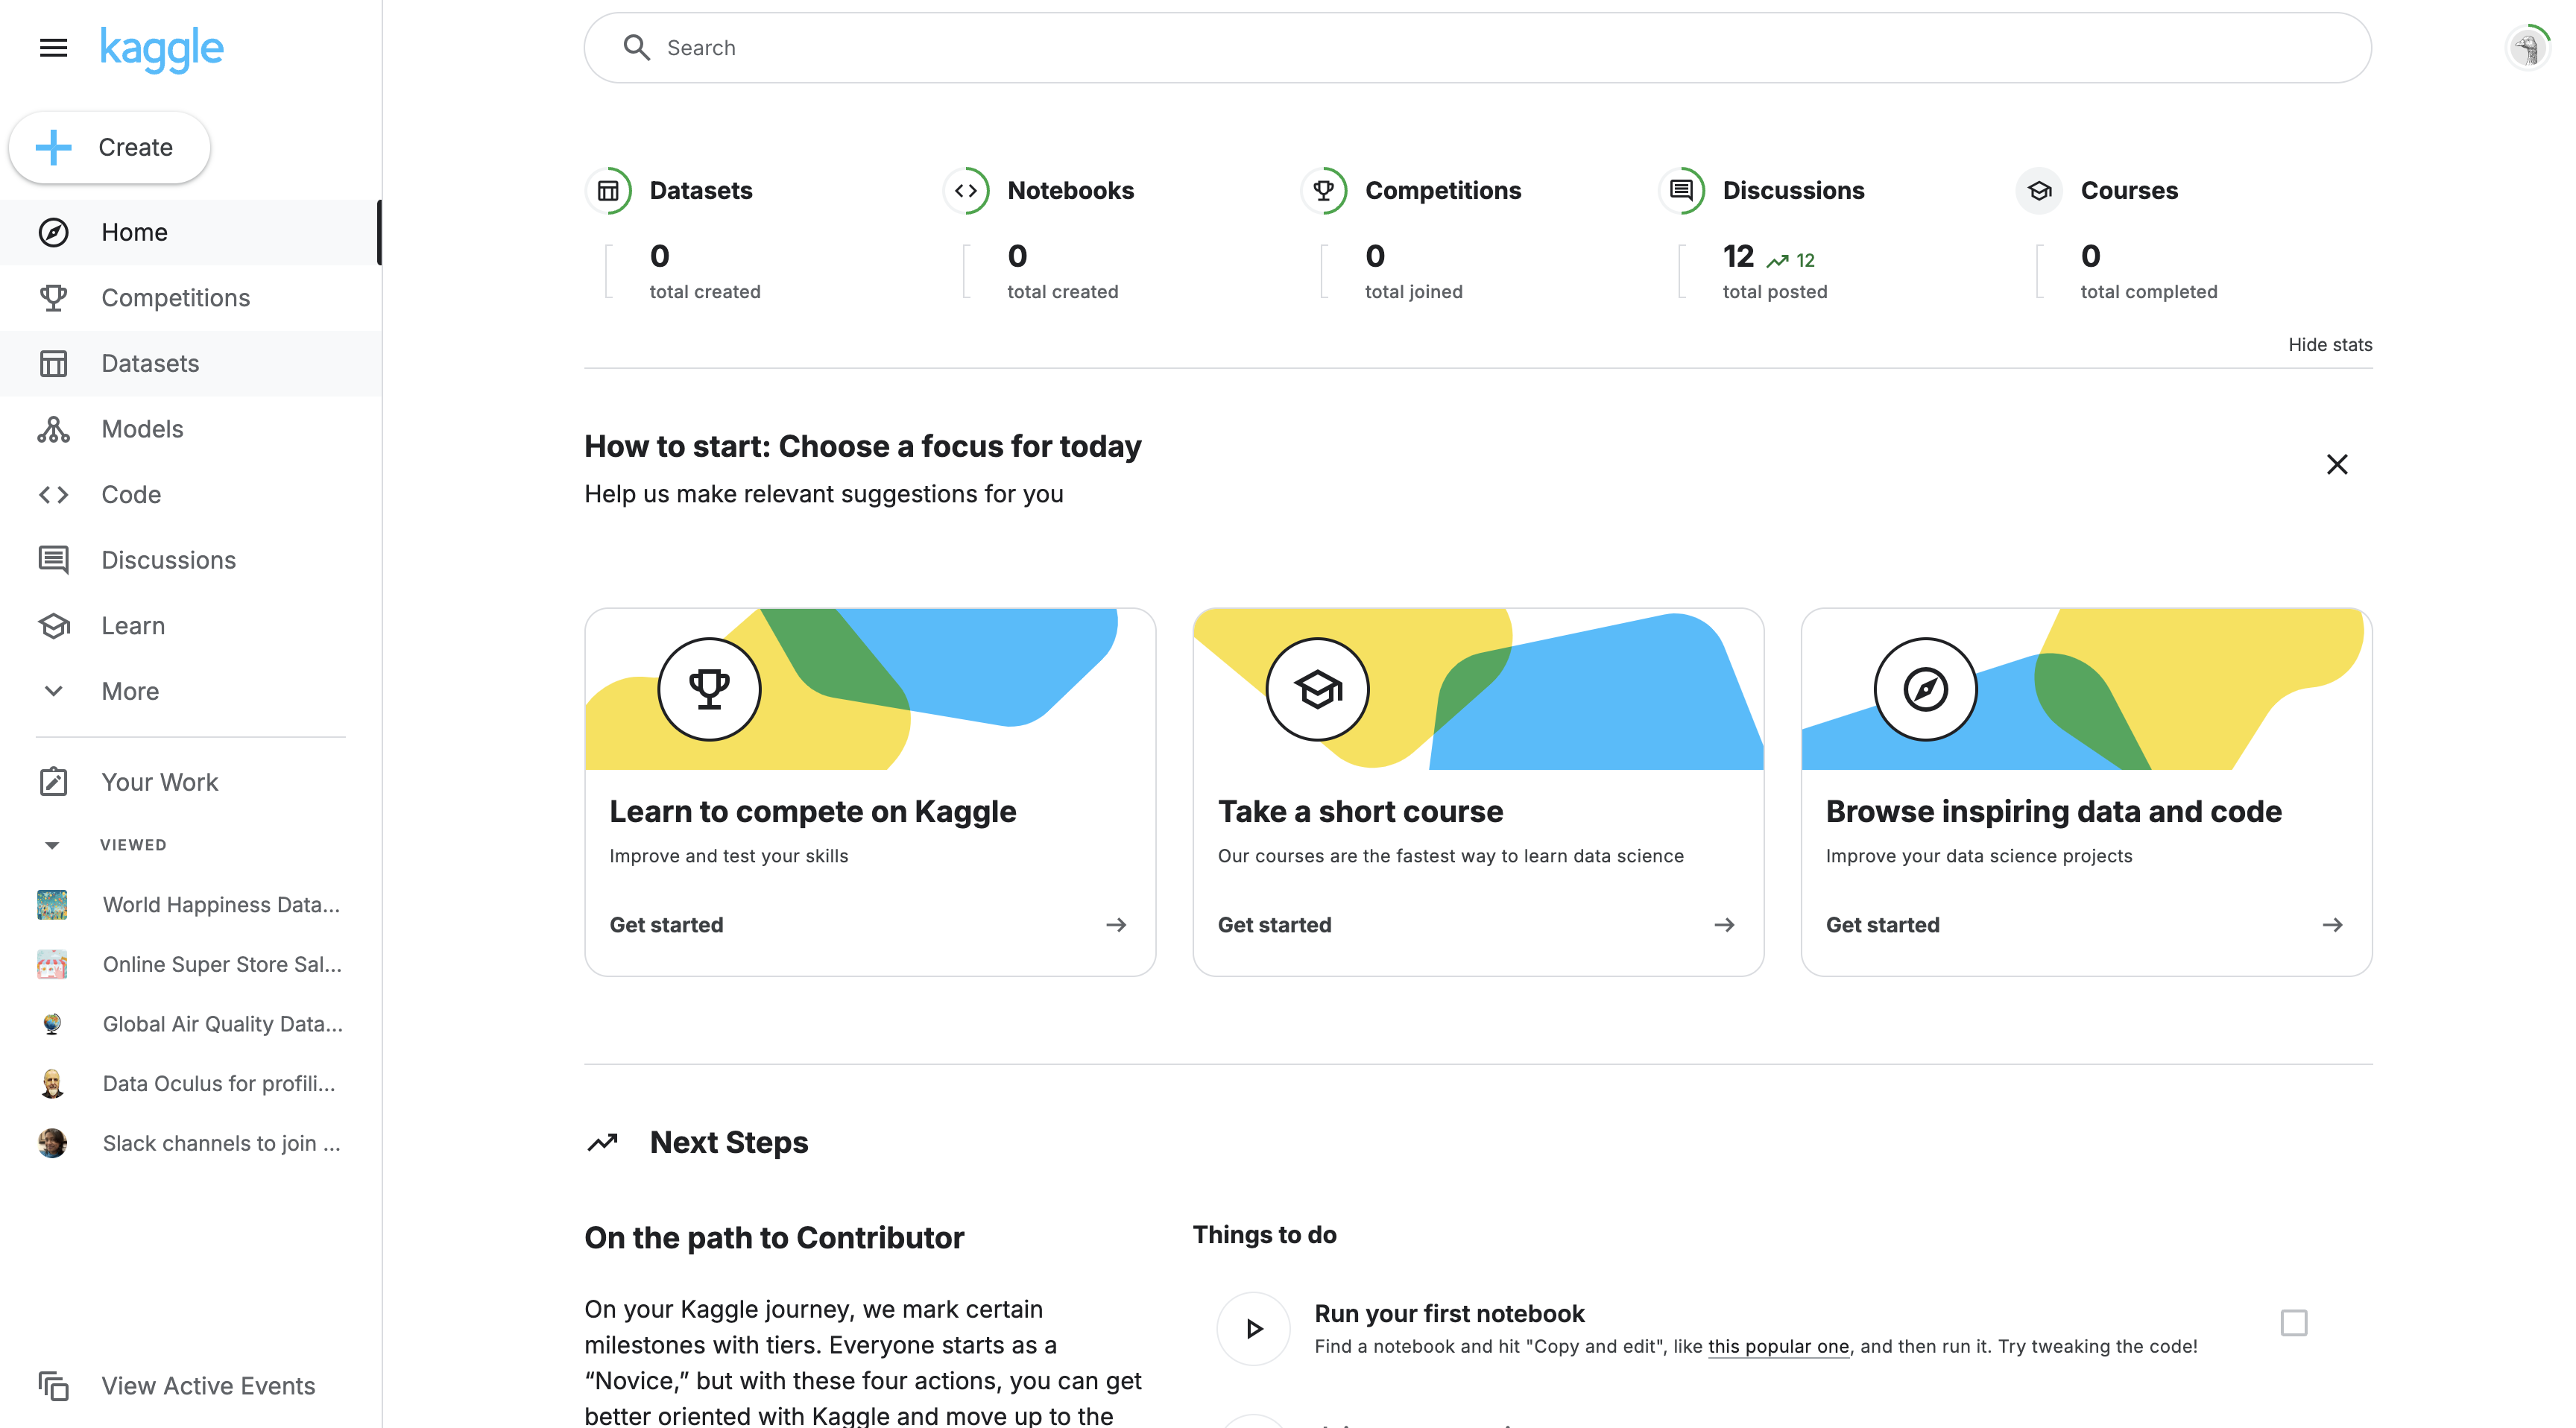Click the Competitions trophy icon in sidebar
Image resolution: width=2576 pixels, height=1428 pixels.
53,298
